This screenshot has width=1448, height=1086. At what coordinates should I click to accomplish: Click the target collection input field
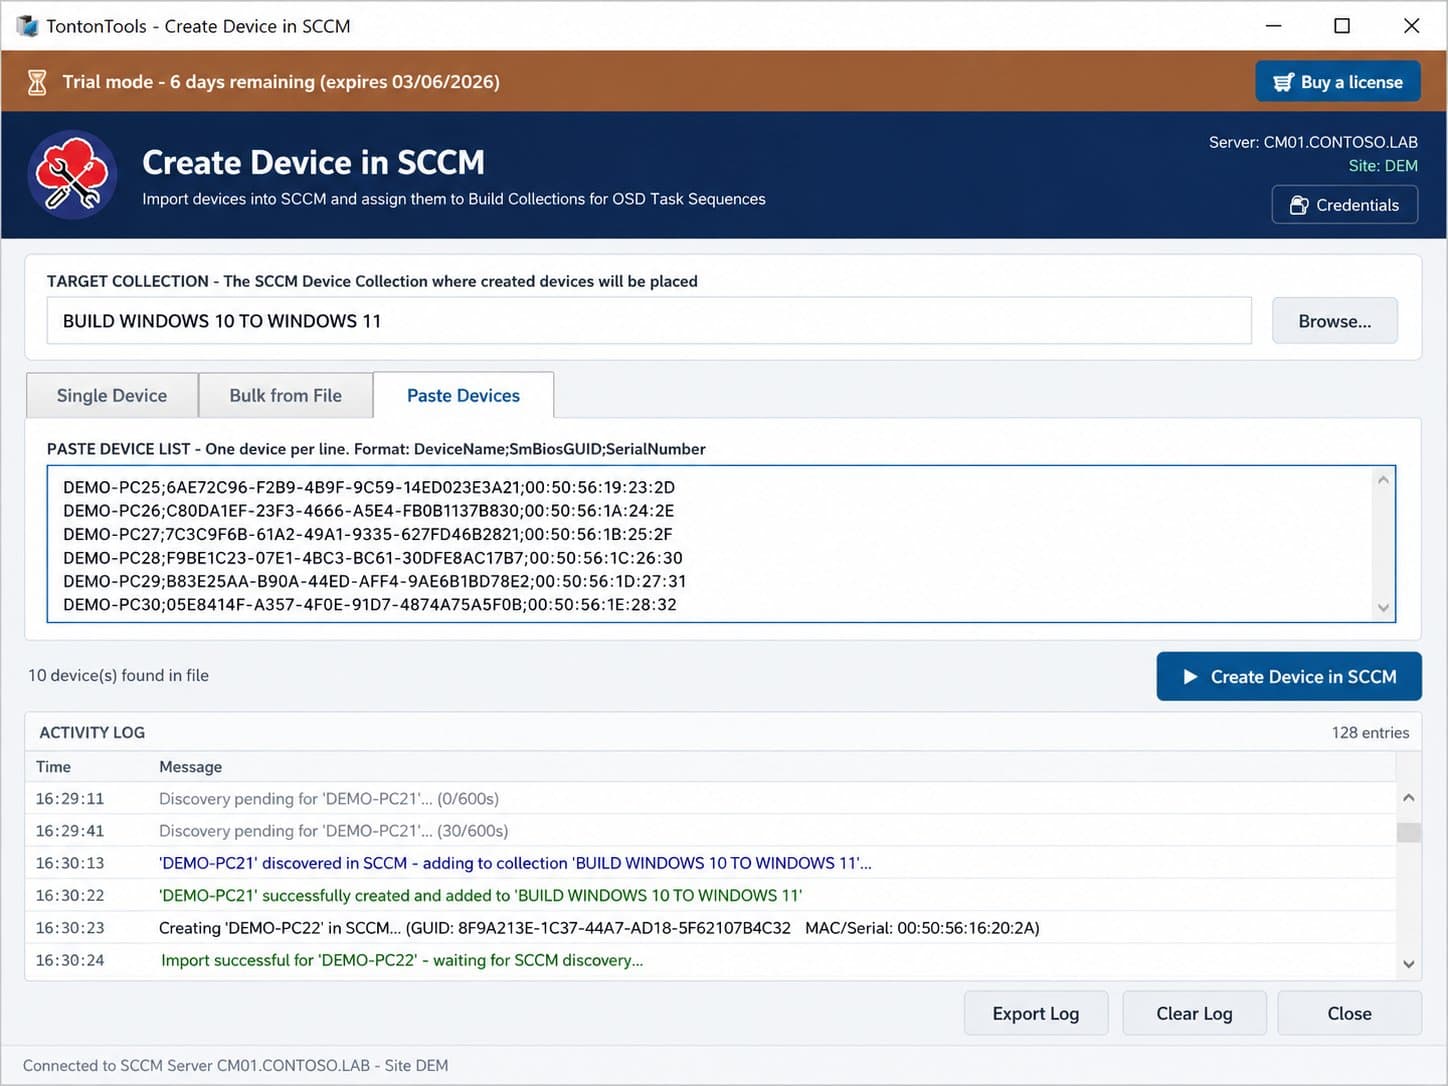click(x=649, y=321)
